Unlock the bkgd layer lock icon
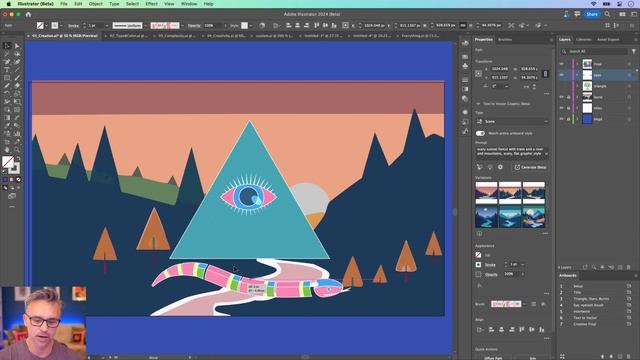Screen dimensions: 640x360 pos(568,119)
